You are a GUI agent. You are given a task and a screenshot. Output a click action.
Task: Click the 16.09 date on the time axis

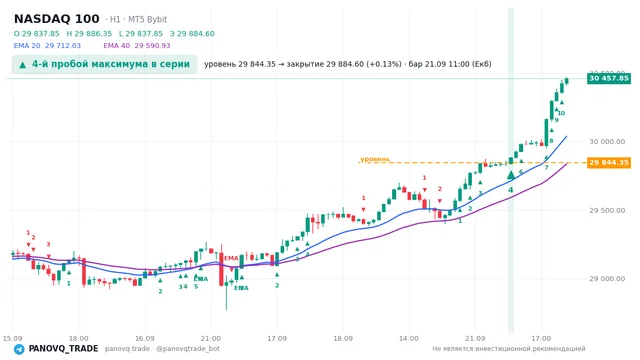(x=144, y=338)
